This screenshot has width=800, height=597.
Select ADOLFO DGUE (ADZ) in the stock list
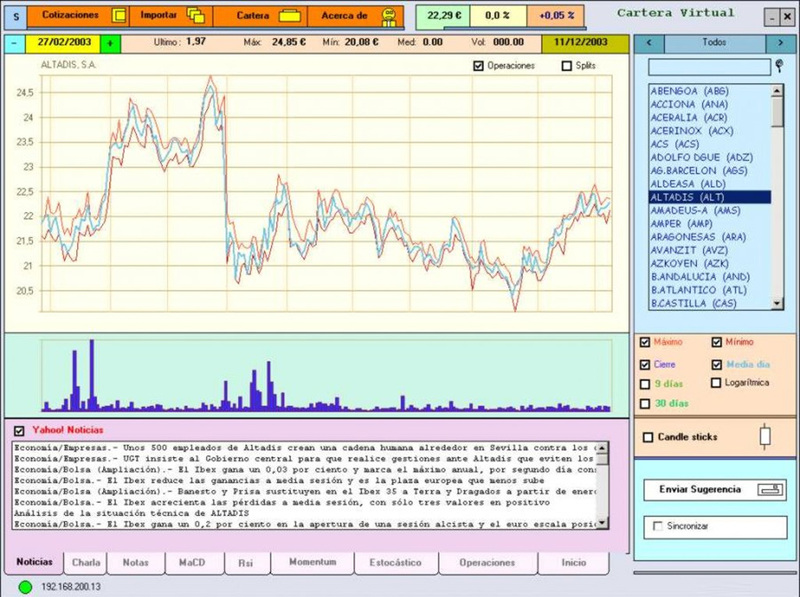tap(710, 158)
